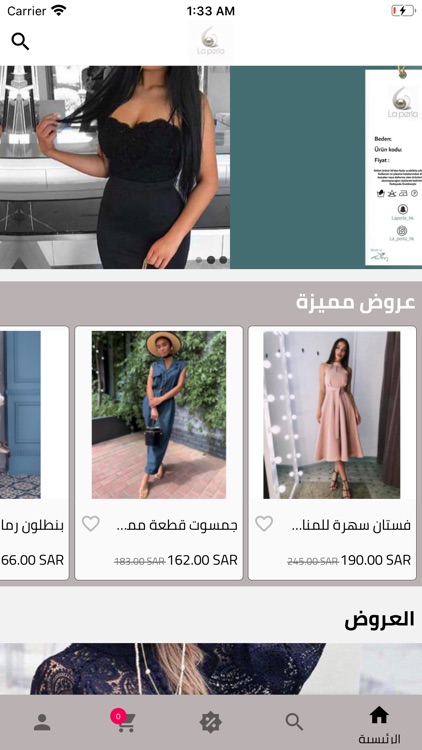Open the lace top image under العروض
The height and width of the screenshot is (750, 422).
tap(211, 669)
